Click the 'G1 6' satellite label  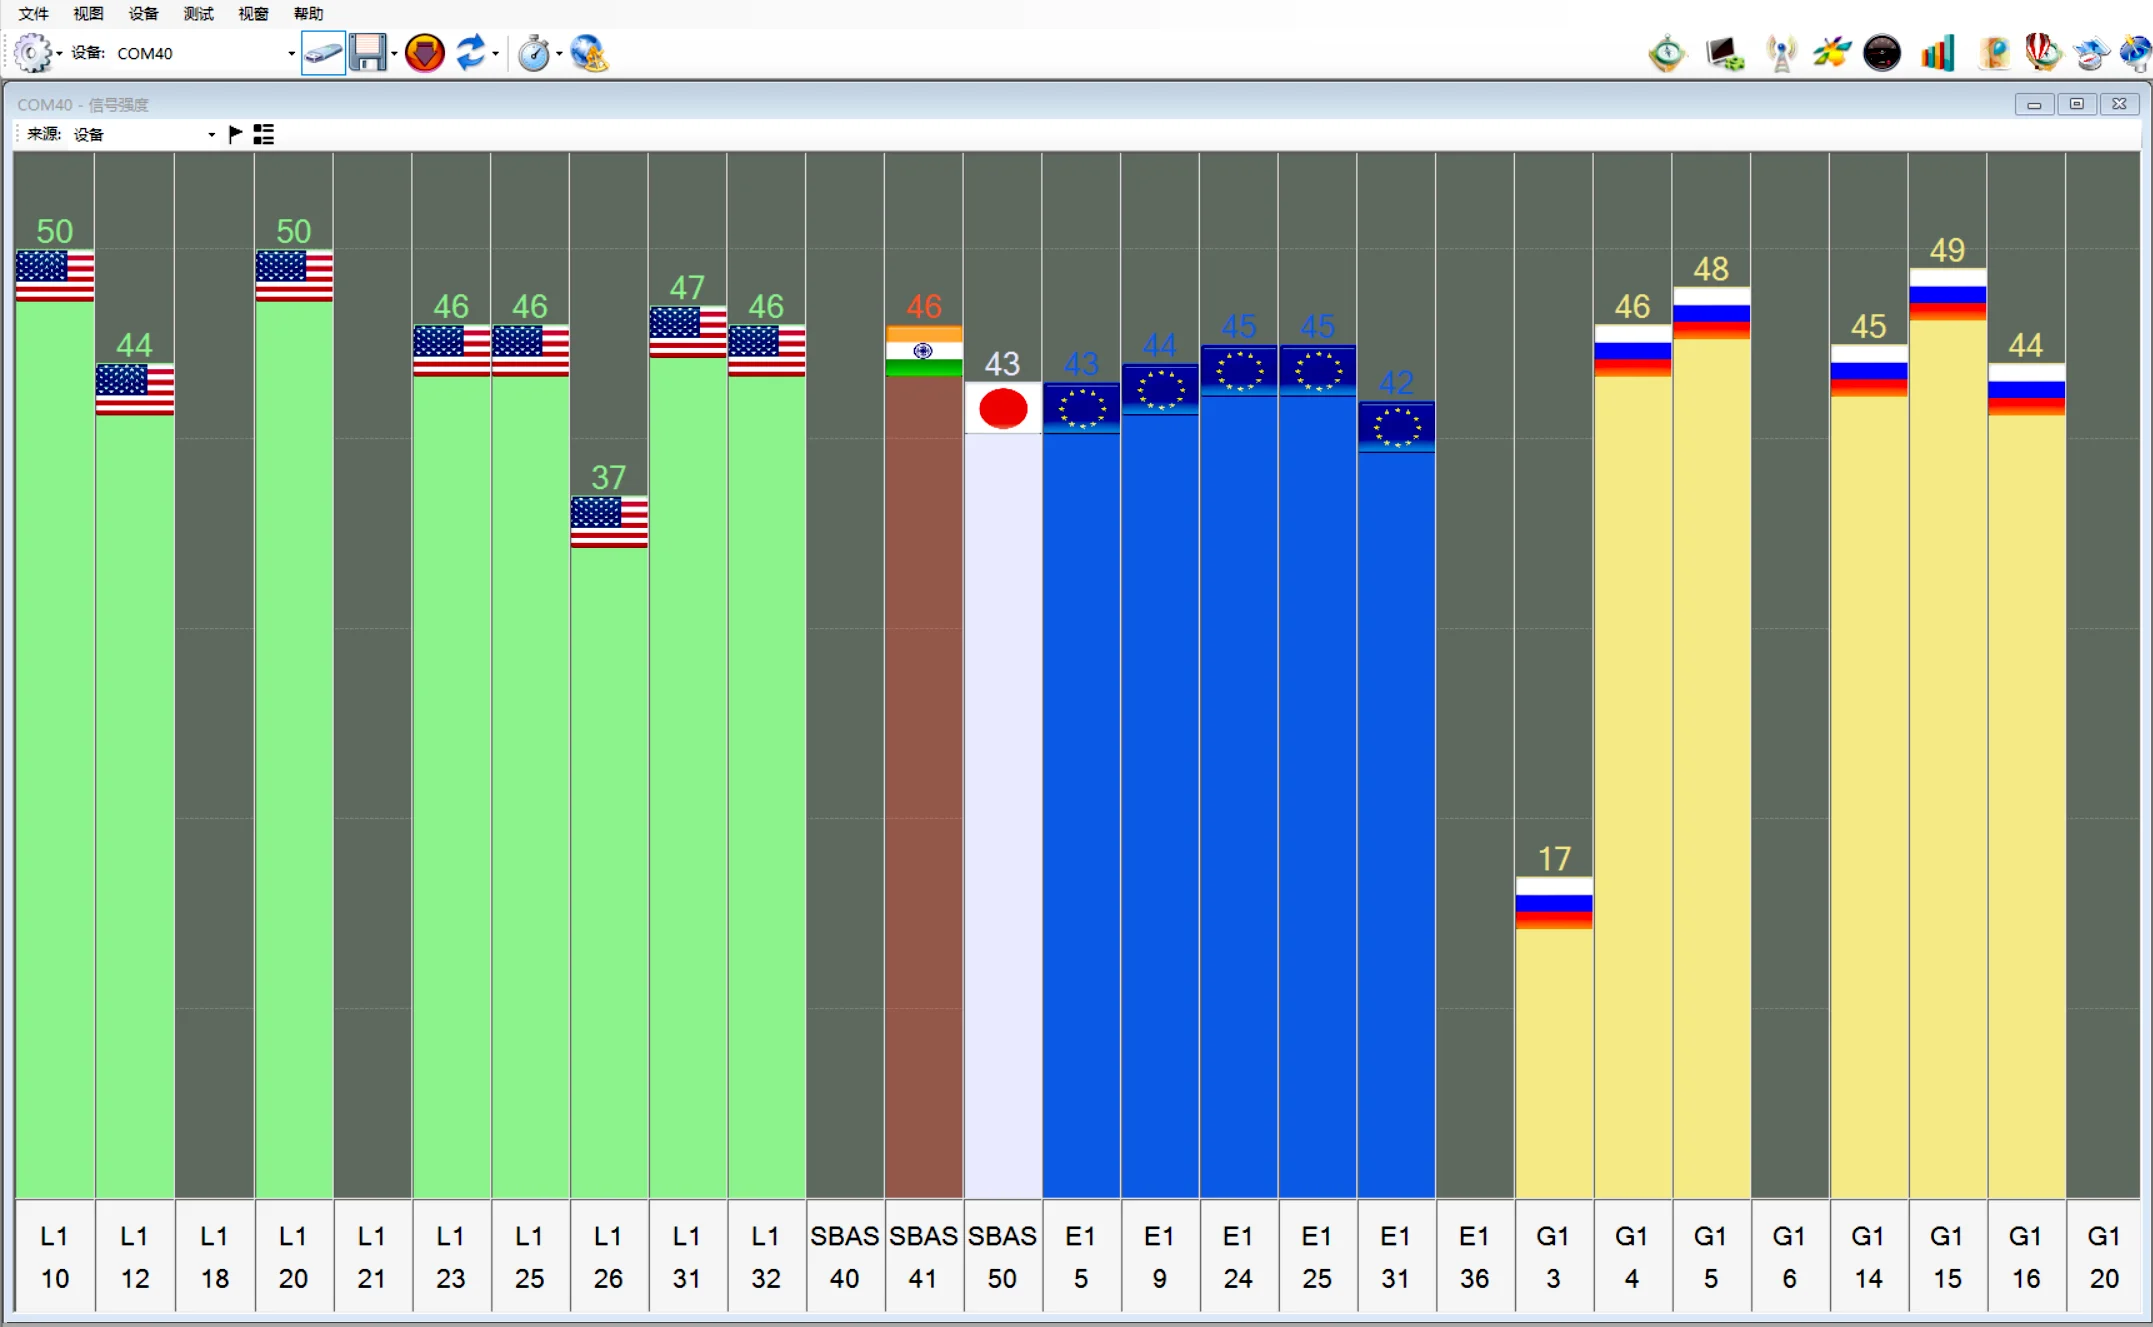(1789, 1257)
